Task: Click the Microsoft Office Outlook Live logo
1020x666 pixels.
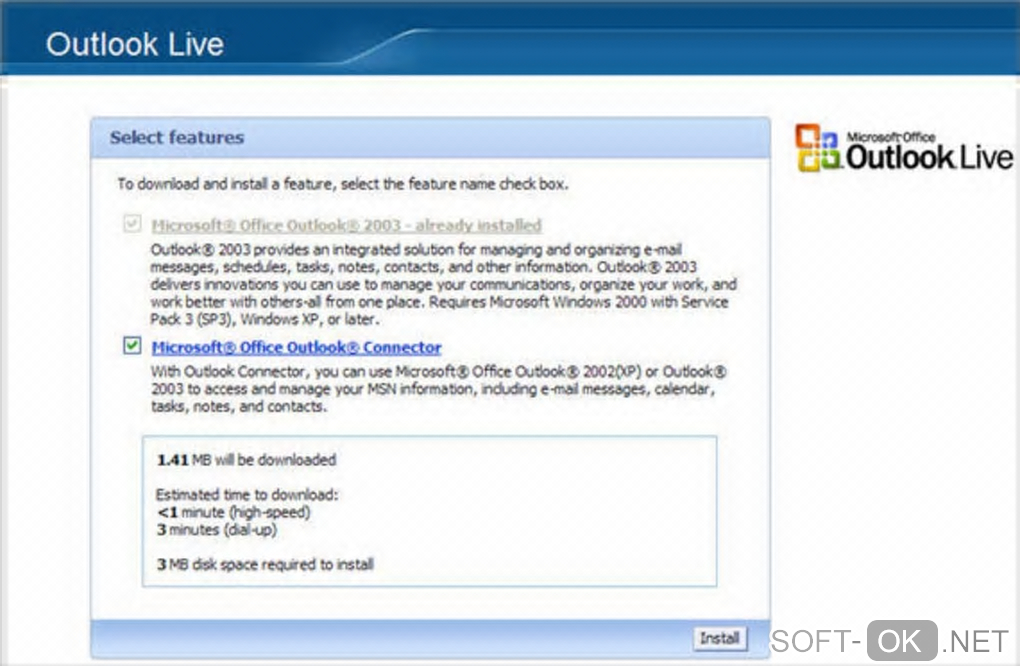Action: pos(904,148)
